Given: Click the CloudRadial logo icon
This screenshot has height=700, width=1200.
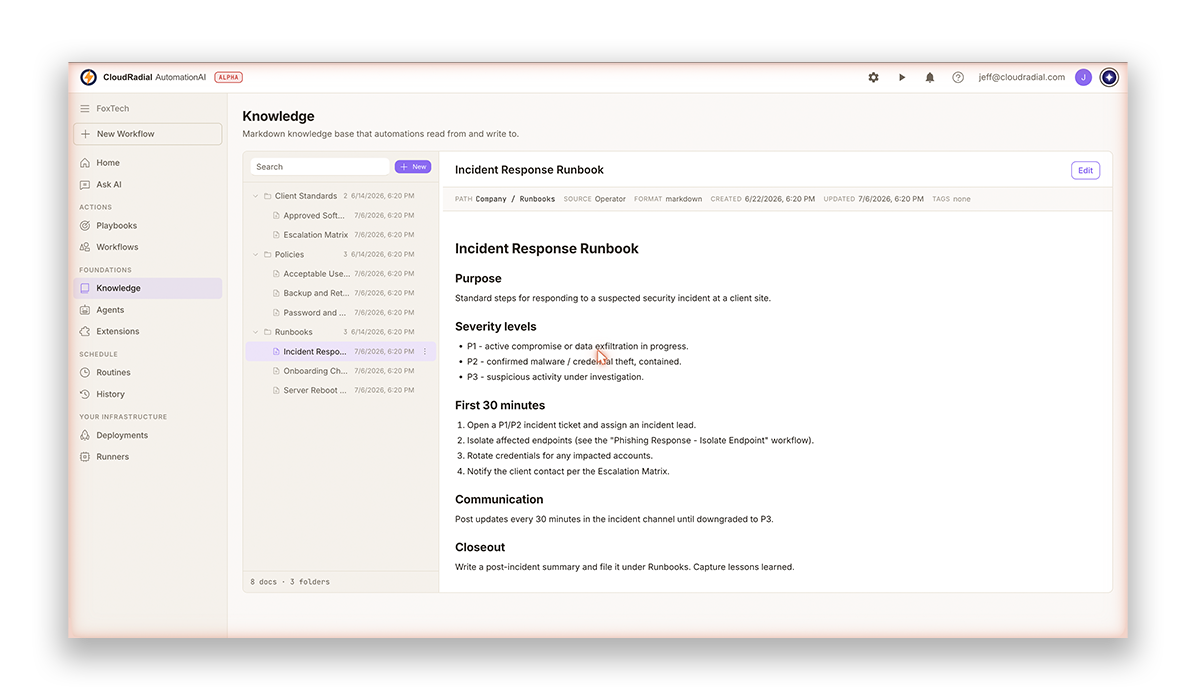Looking at the screenshot, I should pos(88,77).
